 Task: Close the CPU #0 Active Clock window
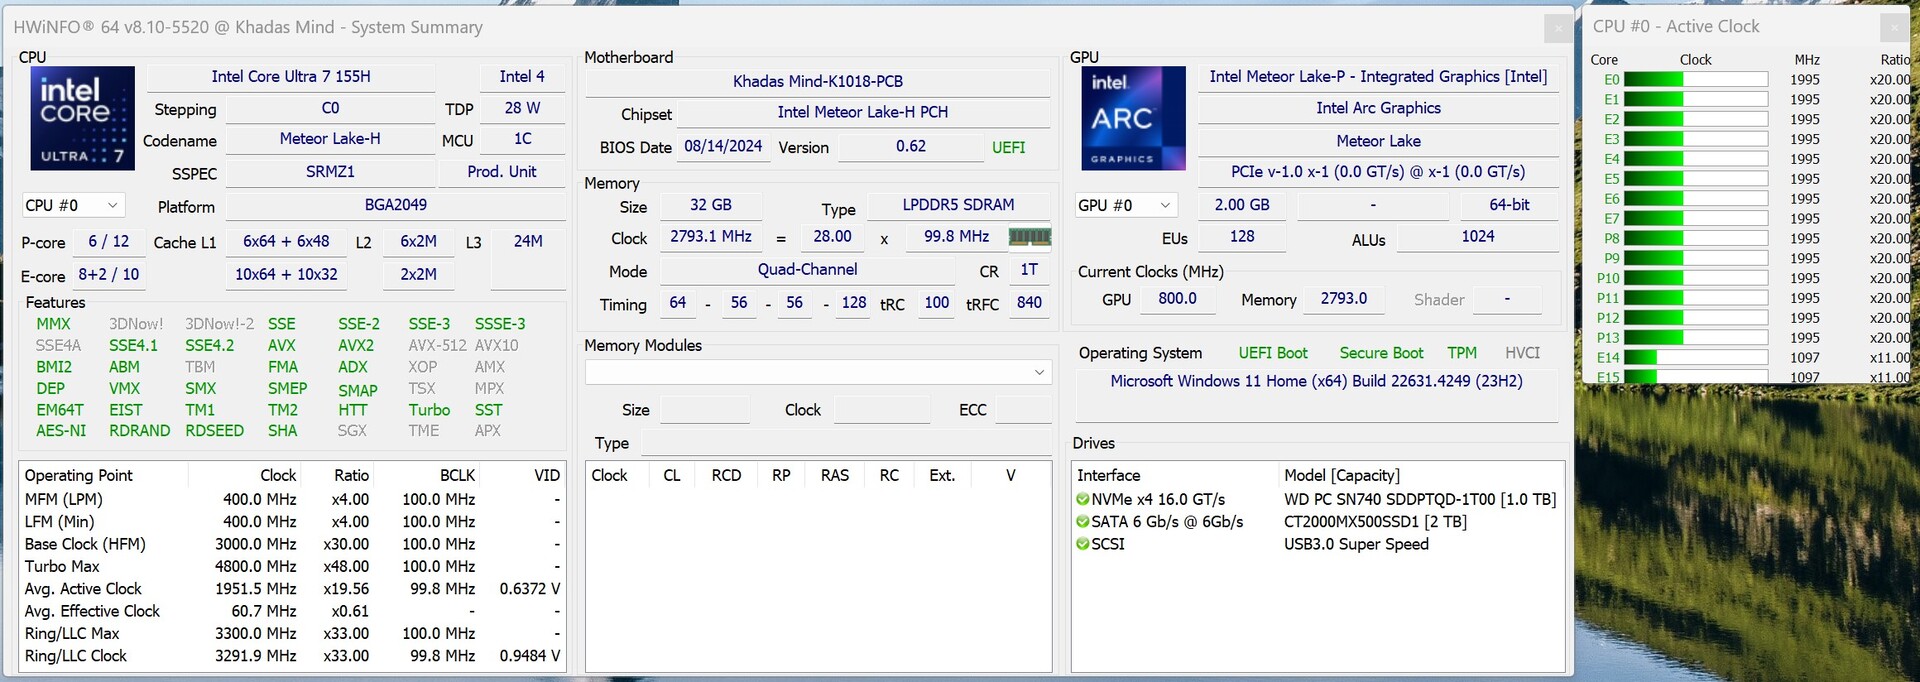coord(1893,27)
